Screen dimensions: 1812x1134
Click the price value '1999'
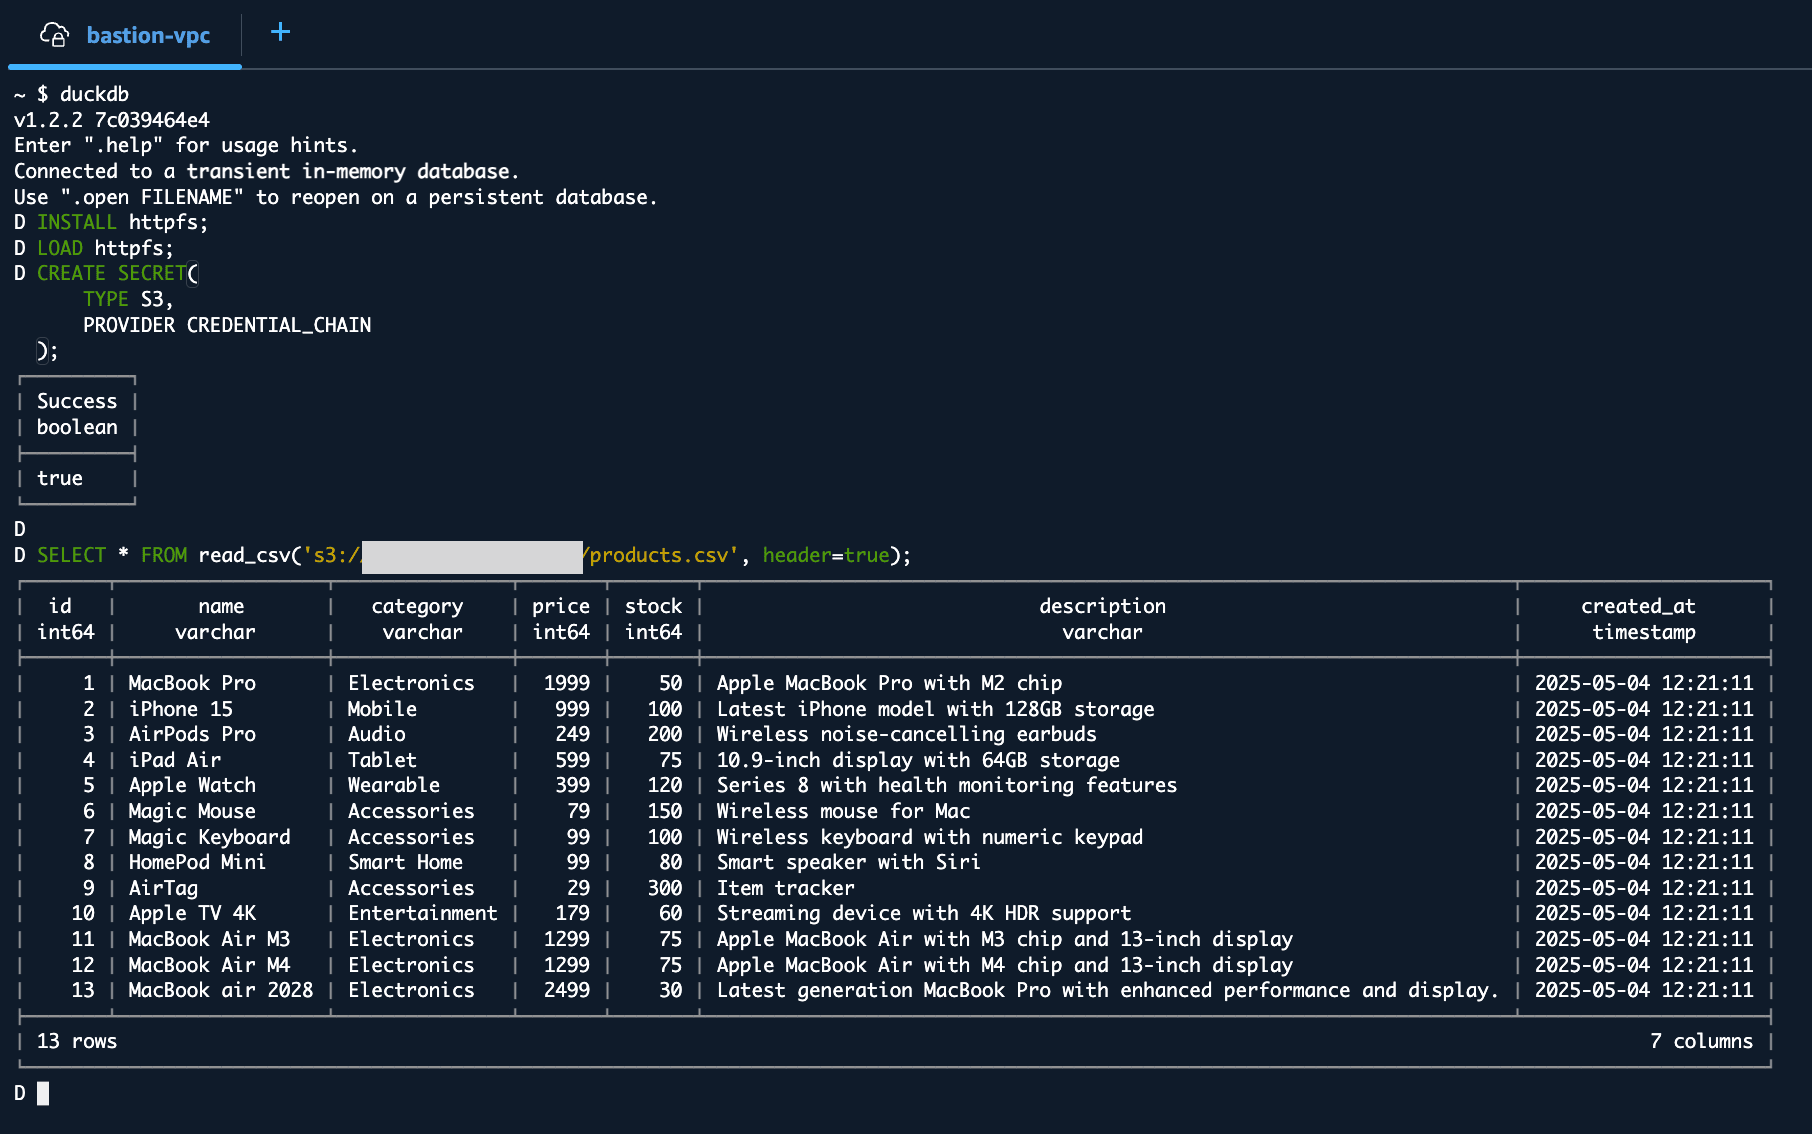click(x=567, y=683)
